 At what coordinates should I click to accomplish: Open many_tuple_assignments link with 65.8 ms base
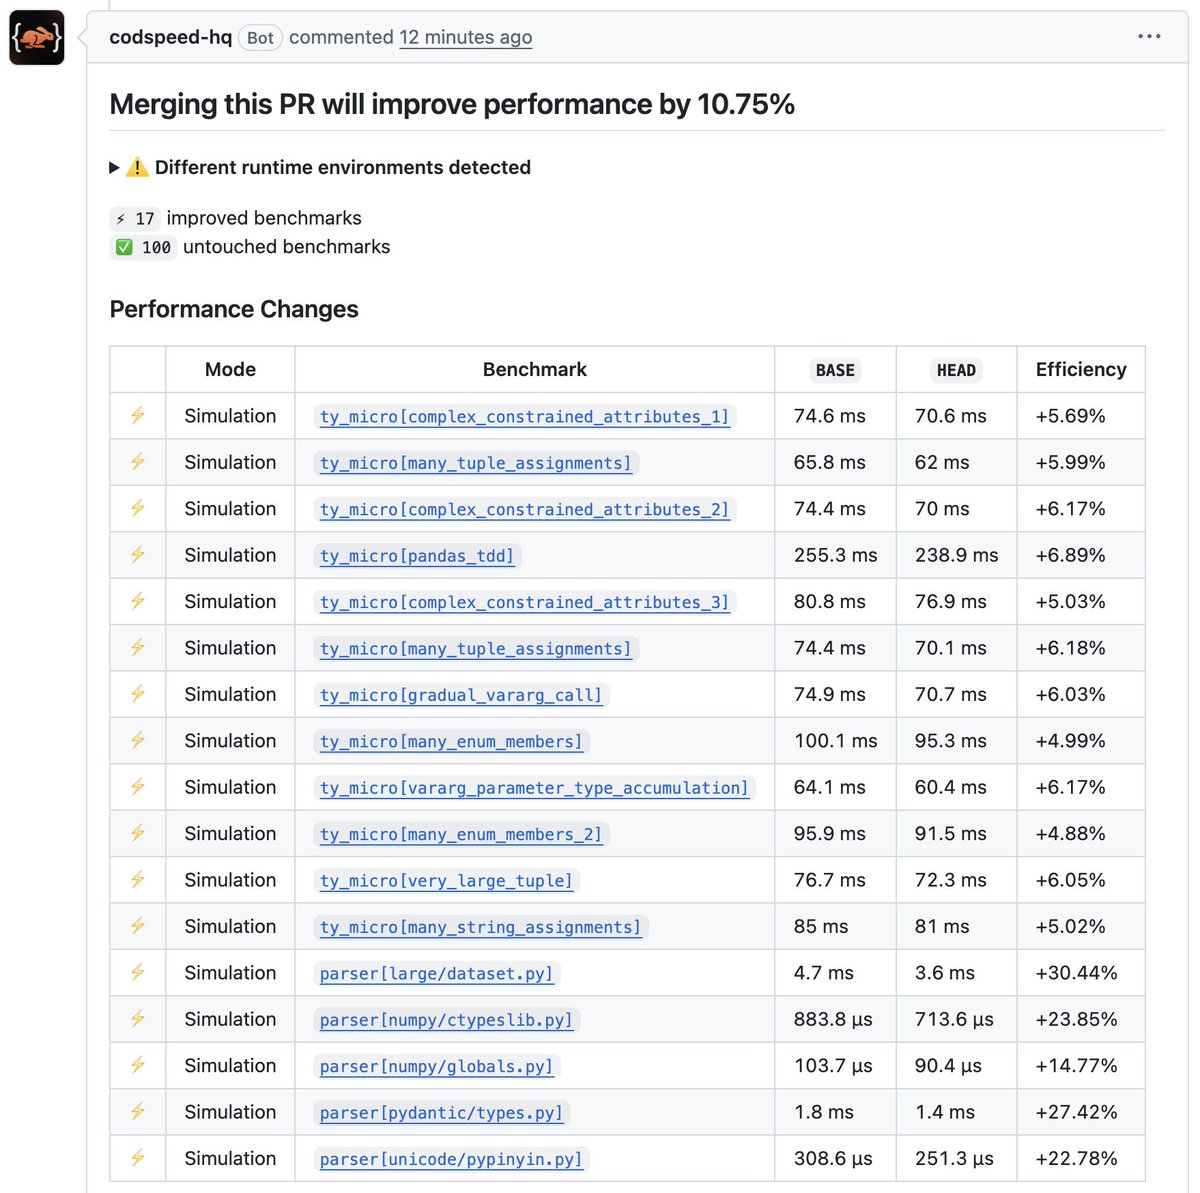476,463
